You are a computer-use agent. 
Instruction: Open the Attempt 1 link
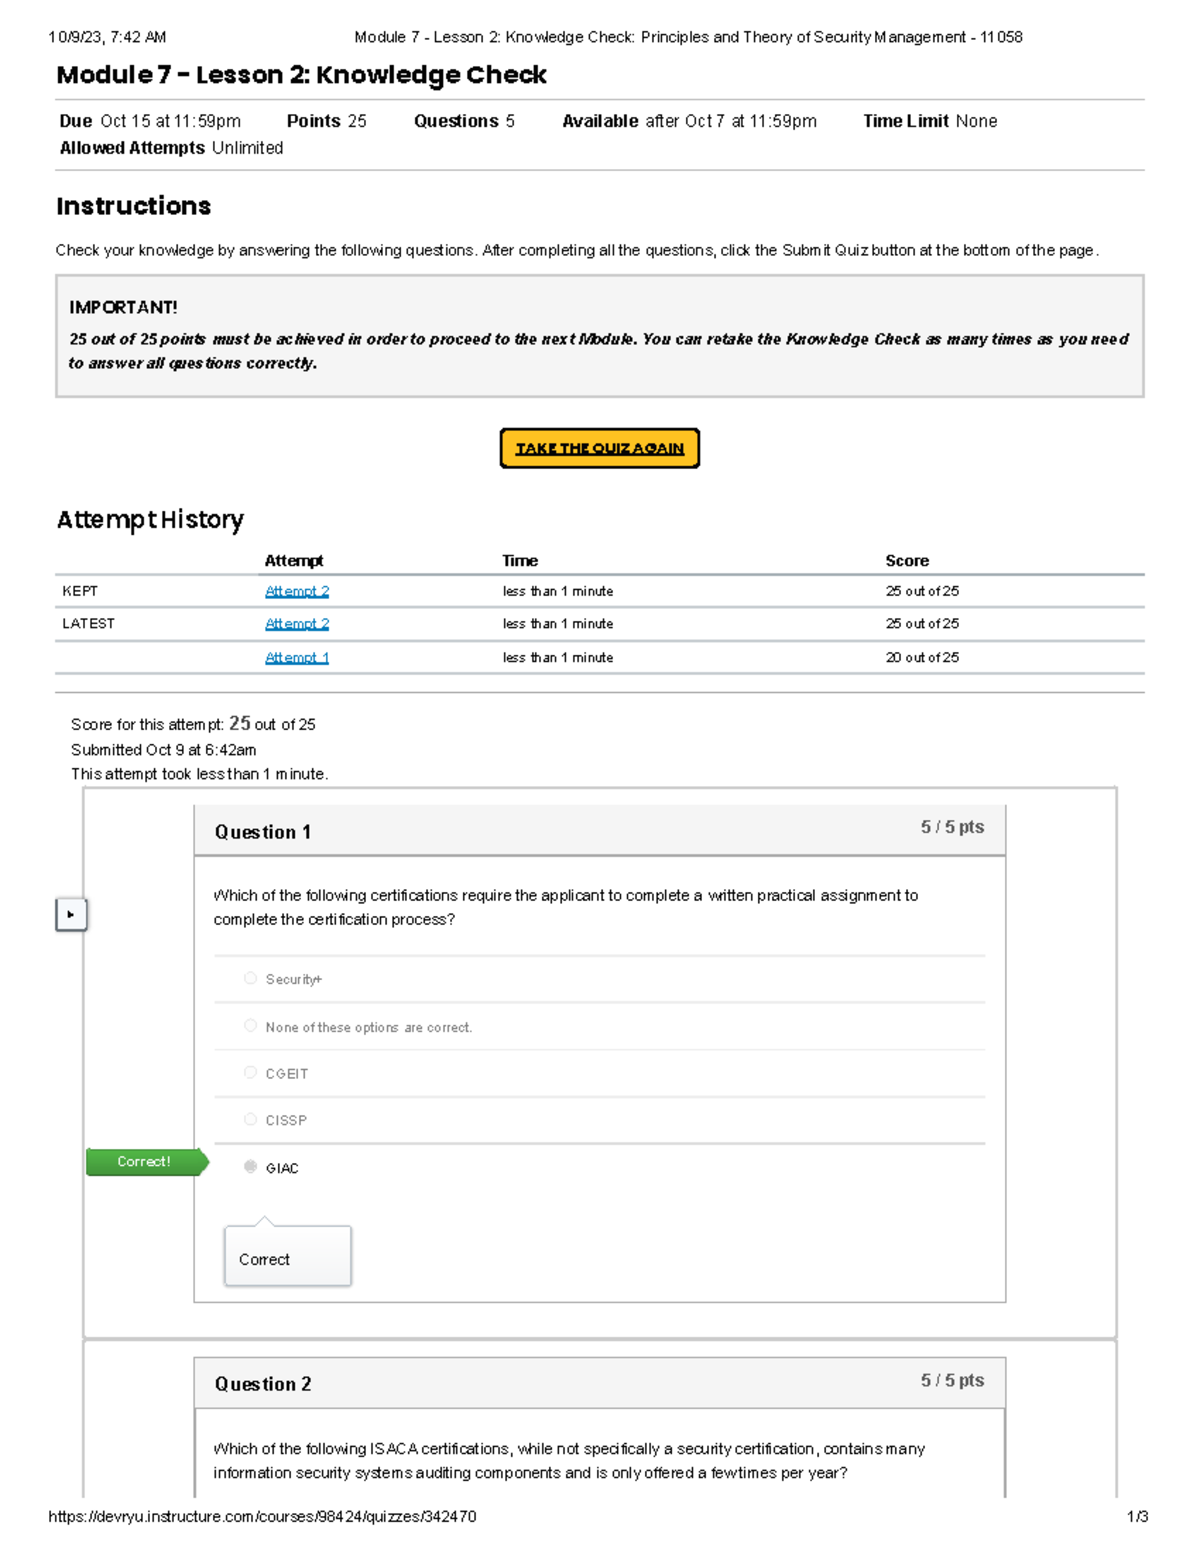coord(297,657)
